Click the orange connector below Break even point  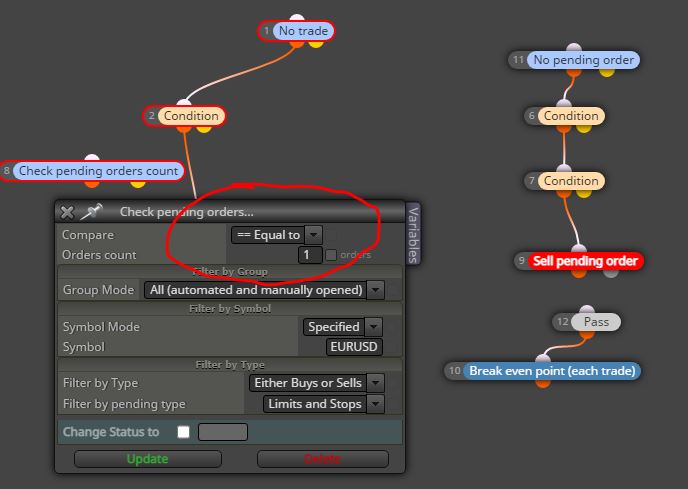(543, 384)
